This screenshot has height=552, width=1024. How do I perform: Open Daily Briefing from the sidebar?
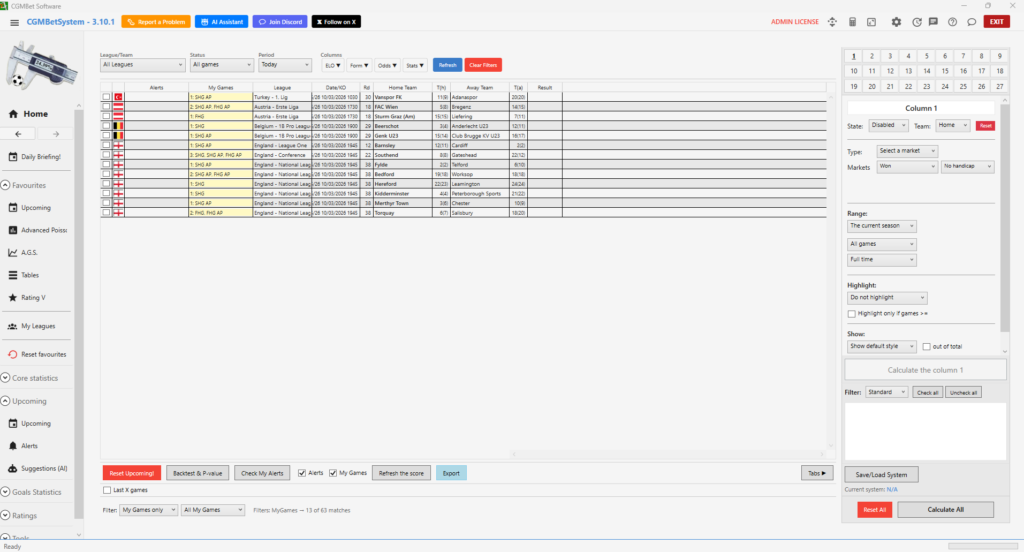pyautogui.click(x=41, y=157)
